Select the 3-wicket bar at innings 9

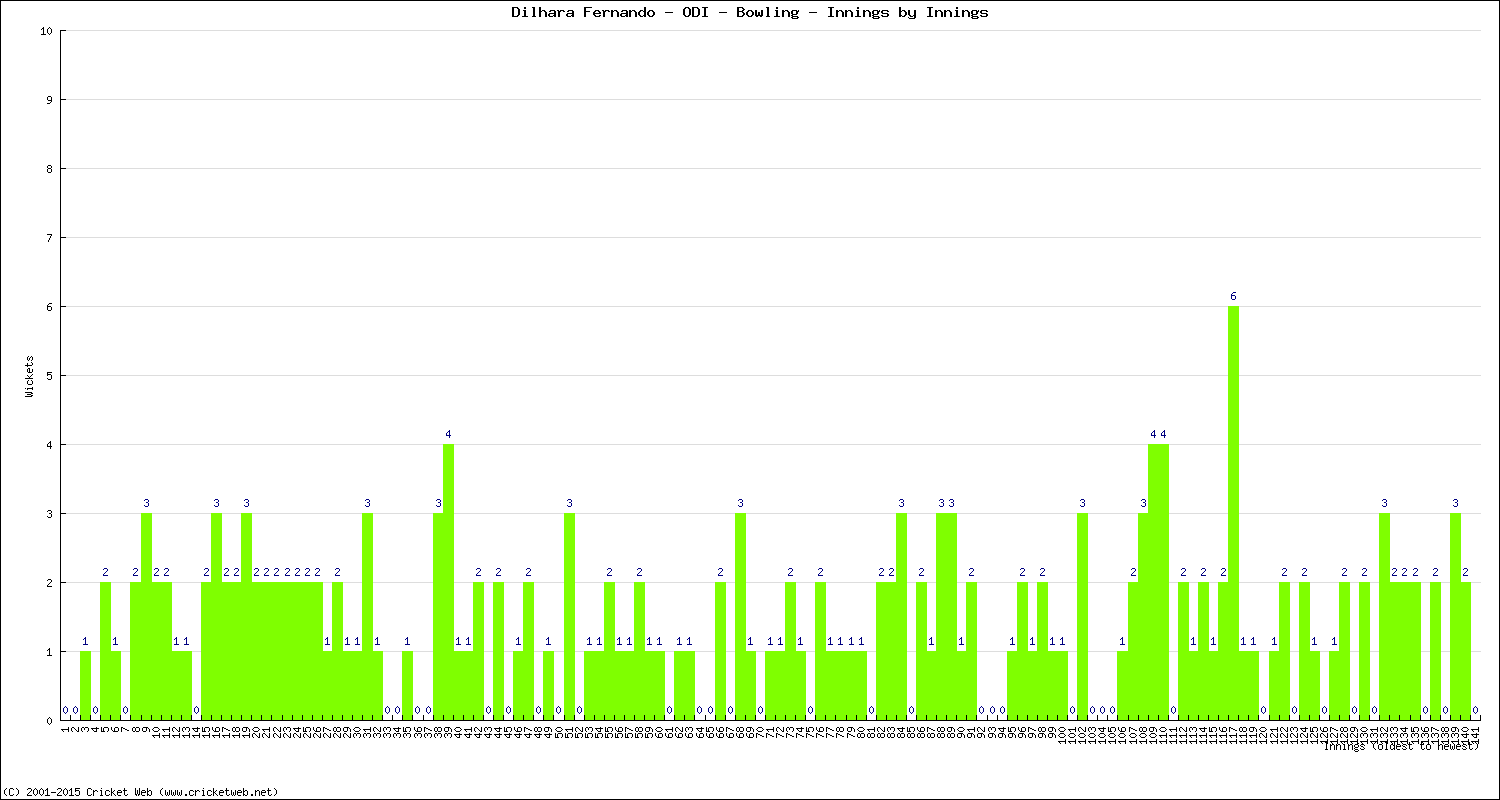pos(146,616)
